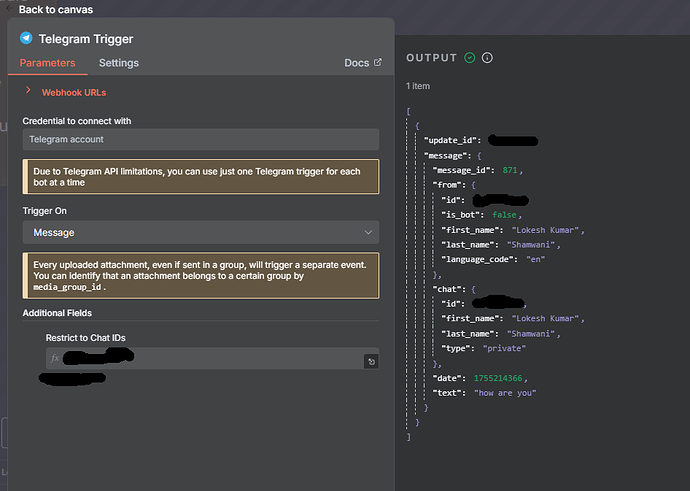Click "Shamwani" last_name under chat object

coord(531,333)
